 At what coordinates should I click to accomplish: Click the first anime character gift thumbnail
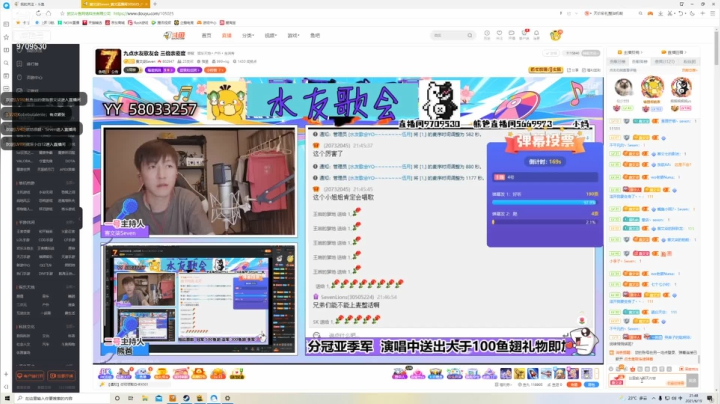tap(506, 374)
